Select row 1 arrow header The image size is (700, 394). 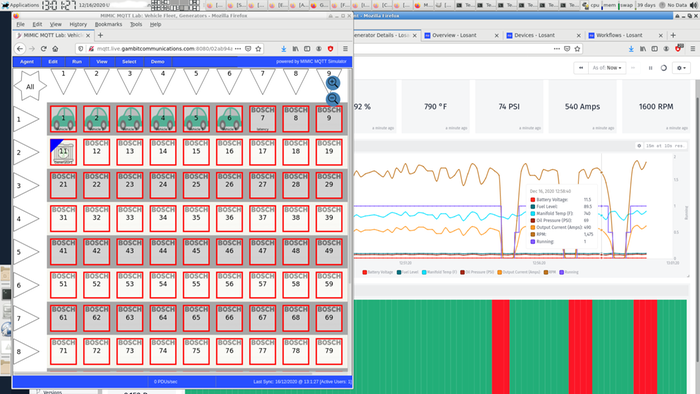pyautogui.click(x=26, y=119)
